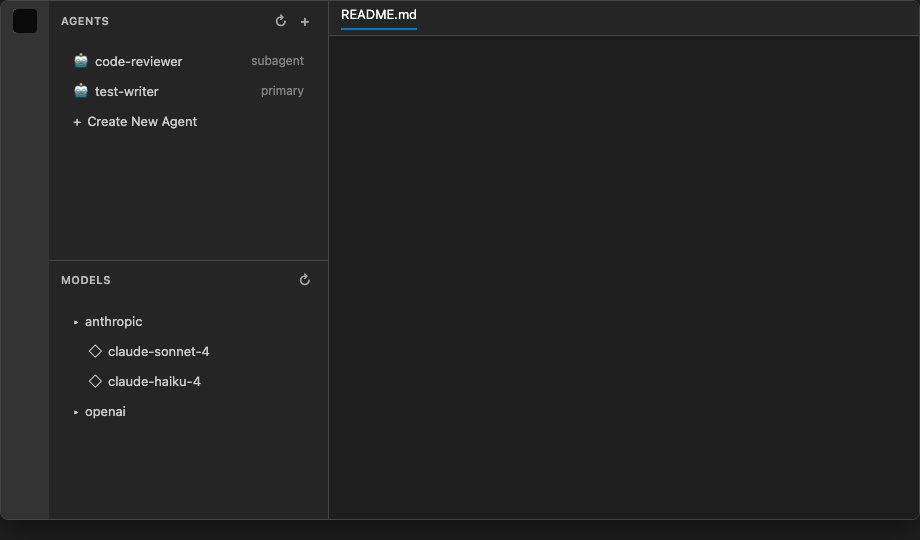Collapse the AGENTS section header
The image size is (920, 540).
click(85, 21)
